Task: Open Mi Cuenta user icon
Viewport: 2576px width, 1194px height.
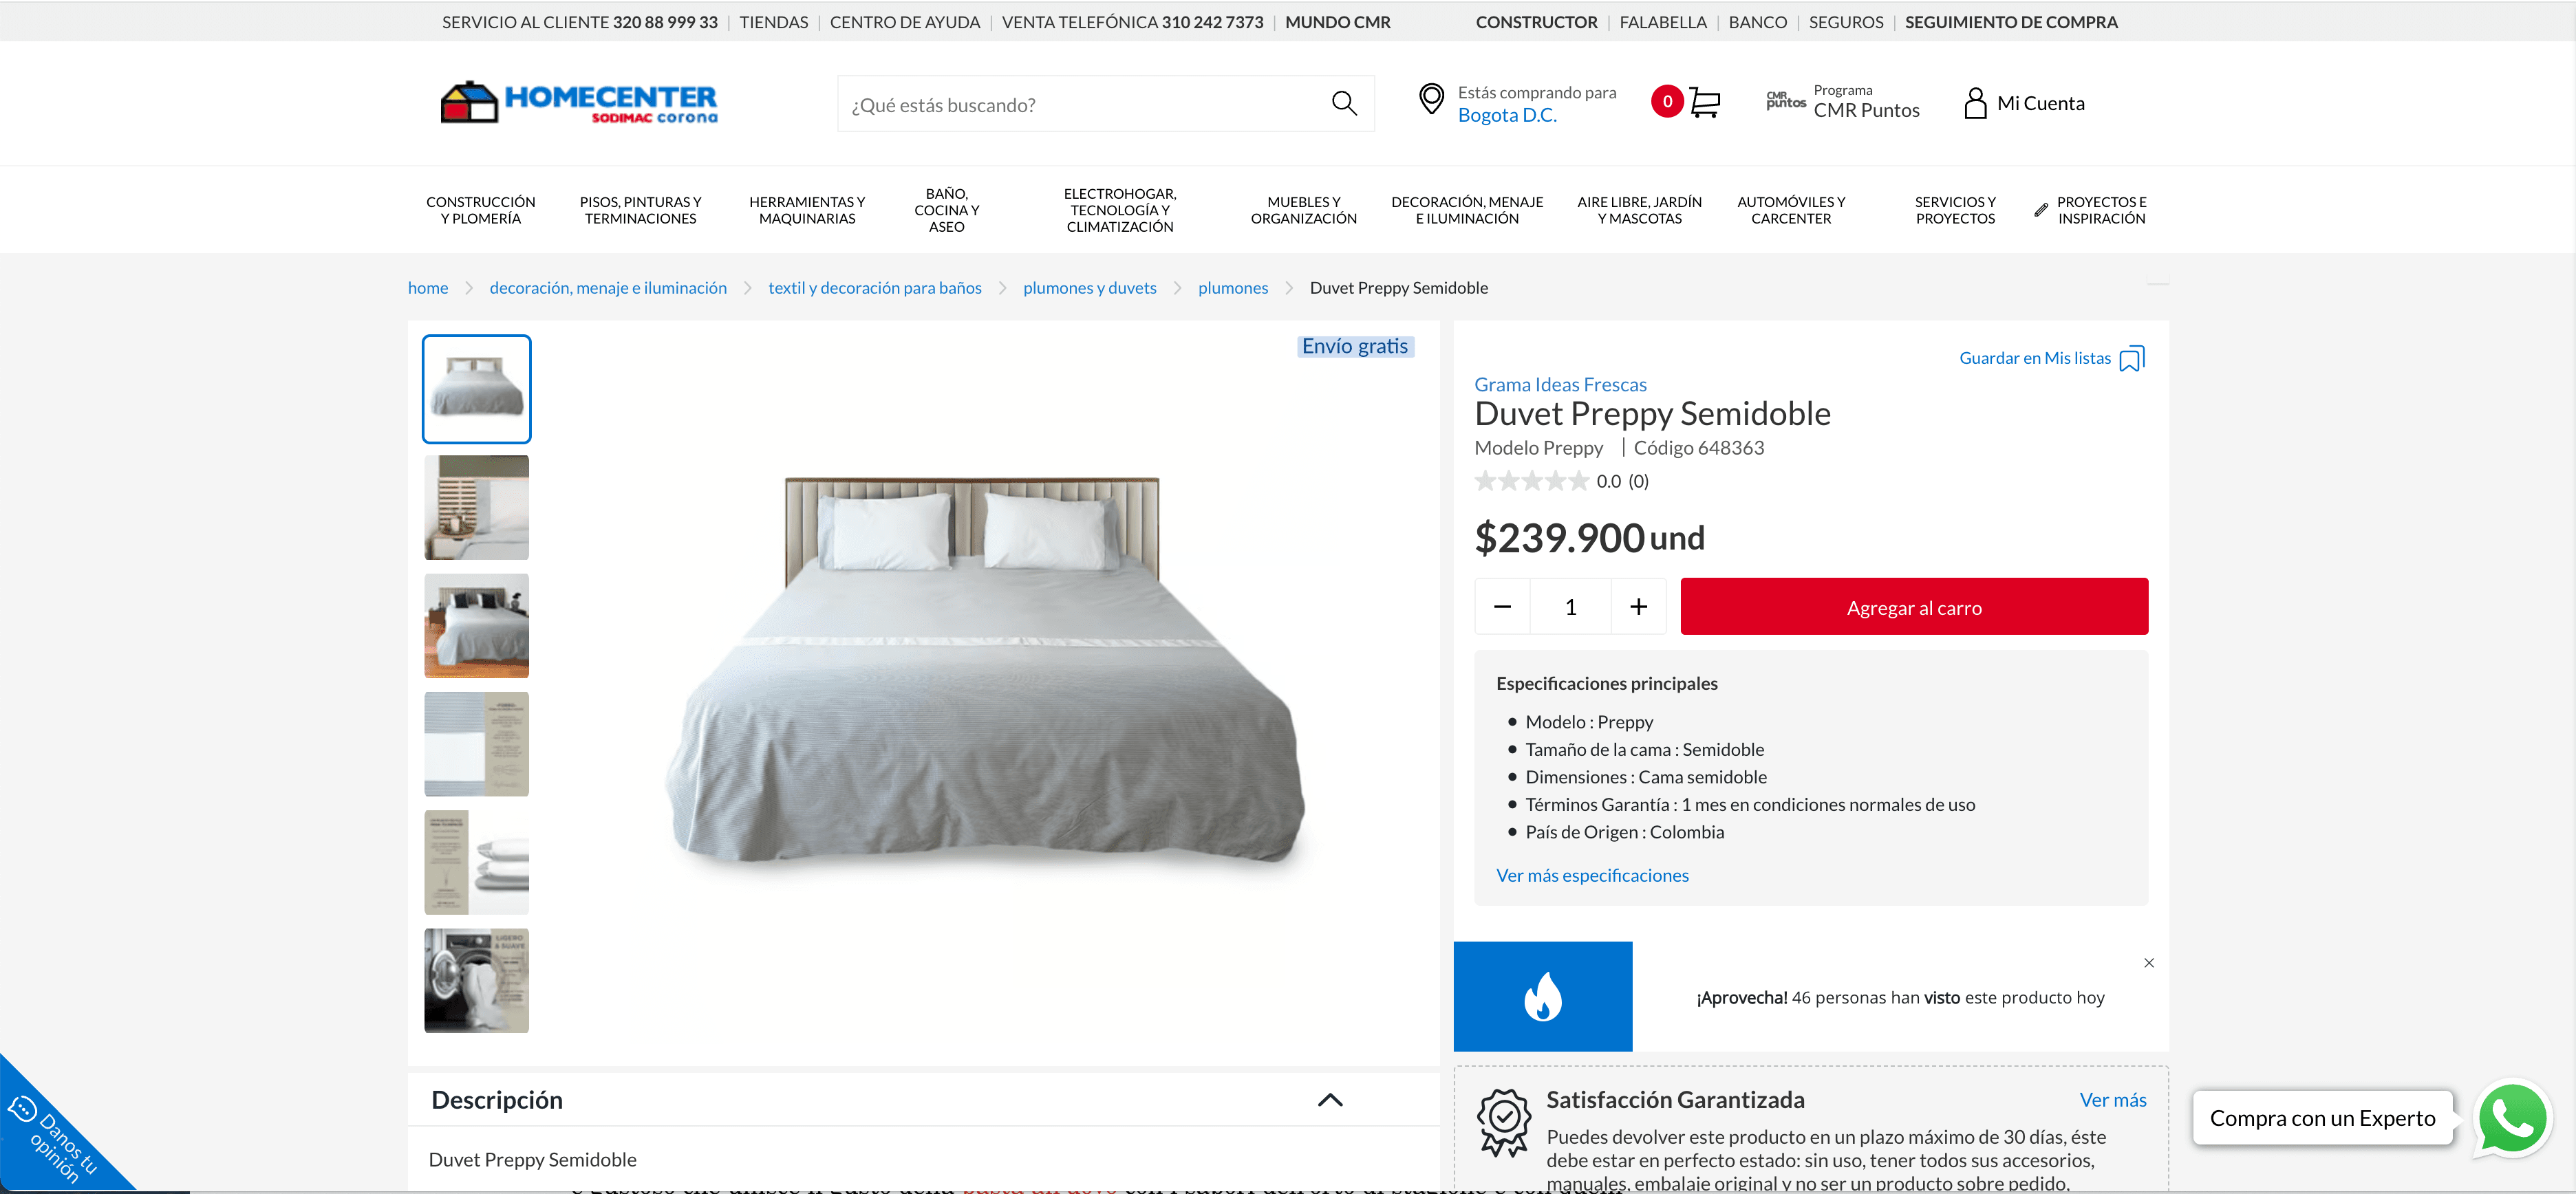Action: click(1975, 103)
